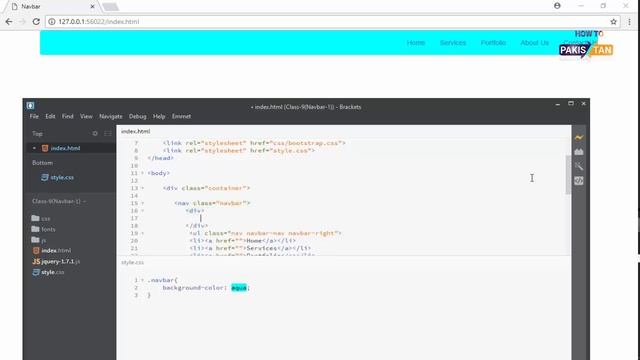Click the style.css pane header tab
Viewport: 640px width, 360px height.
(132, 262)
